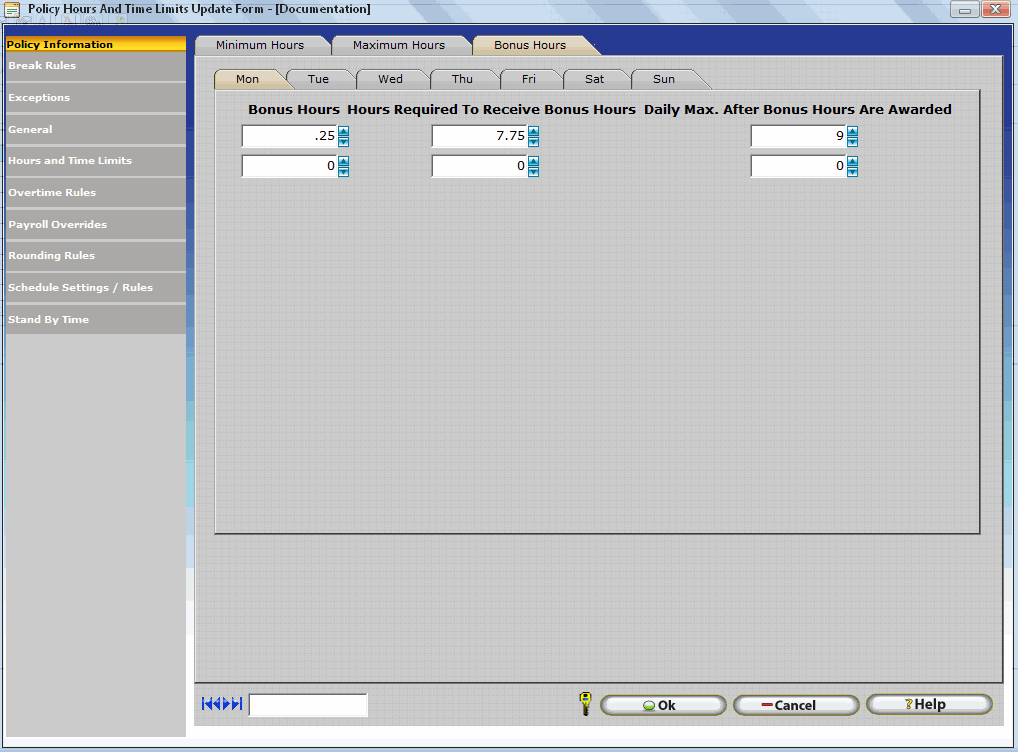Open the Fri day tab
This screenshot has width=1018, height=752.
pos(529,79)
